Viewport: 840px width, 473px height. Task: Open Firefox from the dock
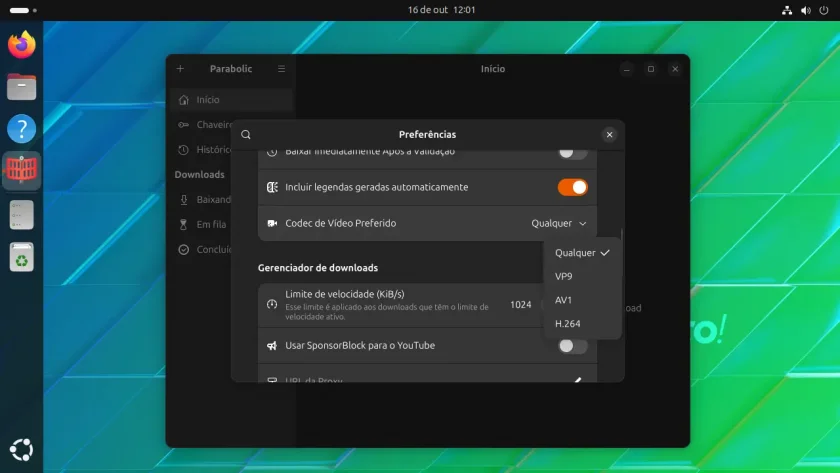pyautogui.click(x=21, y=44)
